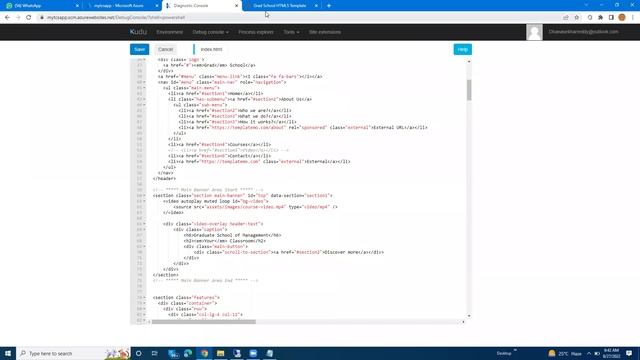Save the index.html file
Viewport: 640px width, 360px height.
tap(139, 49)
